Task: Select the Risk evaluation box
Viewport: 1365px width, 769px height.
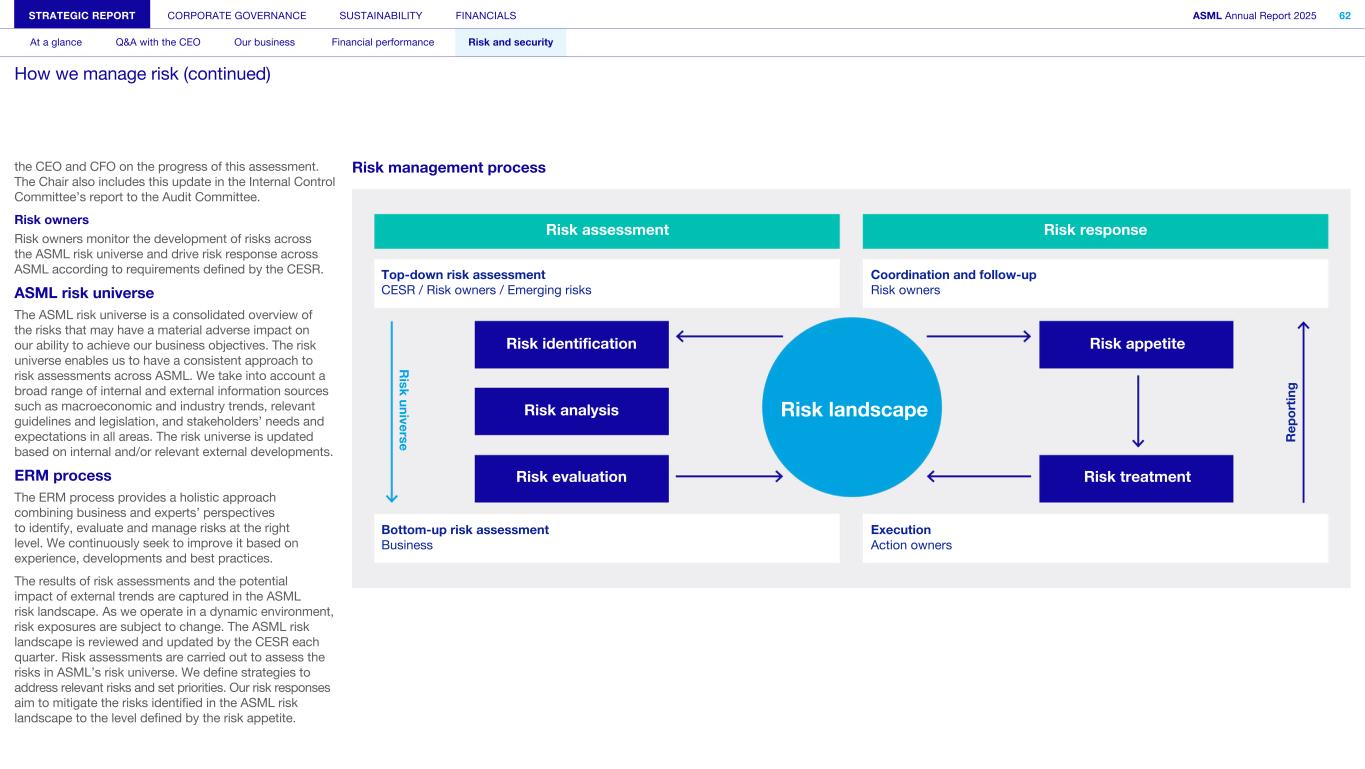Action: point(571,477)
